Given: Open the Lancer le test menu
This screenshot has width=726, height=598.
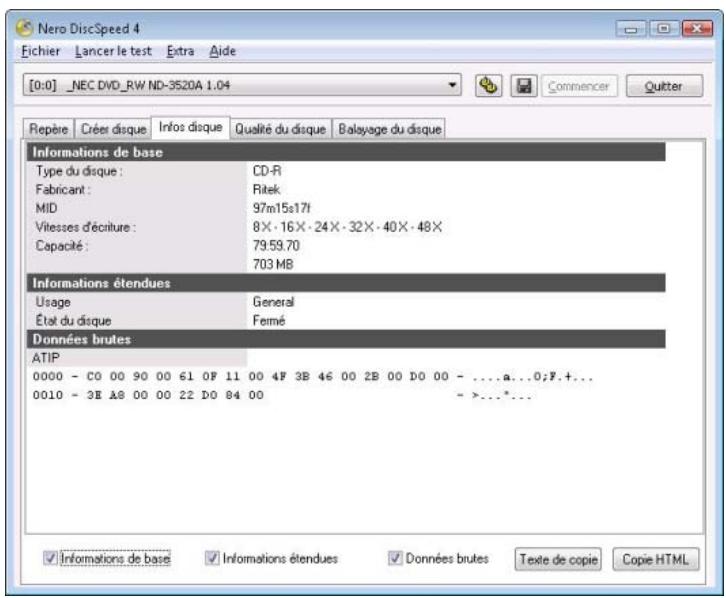Looking at the screenshot, I should [113, 51].
